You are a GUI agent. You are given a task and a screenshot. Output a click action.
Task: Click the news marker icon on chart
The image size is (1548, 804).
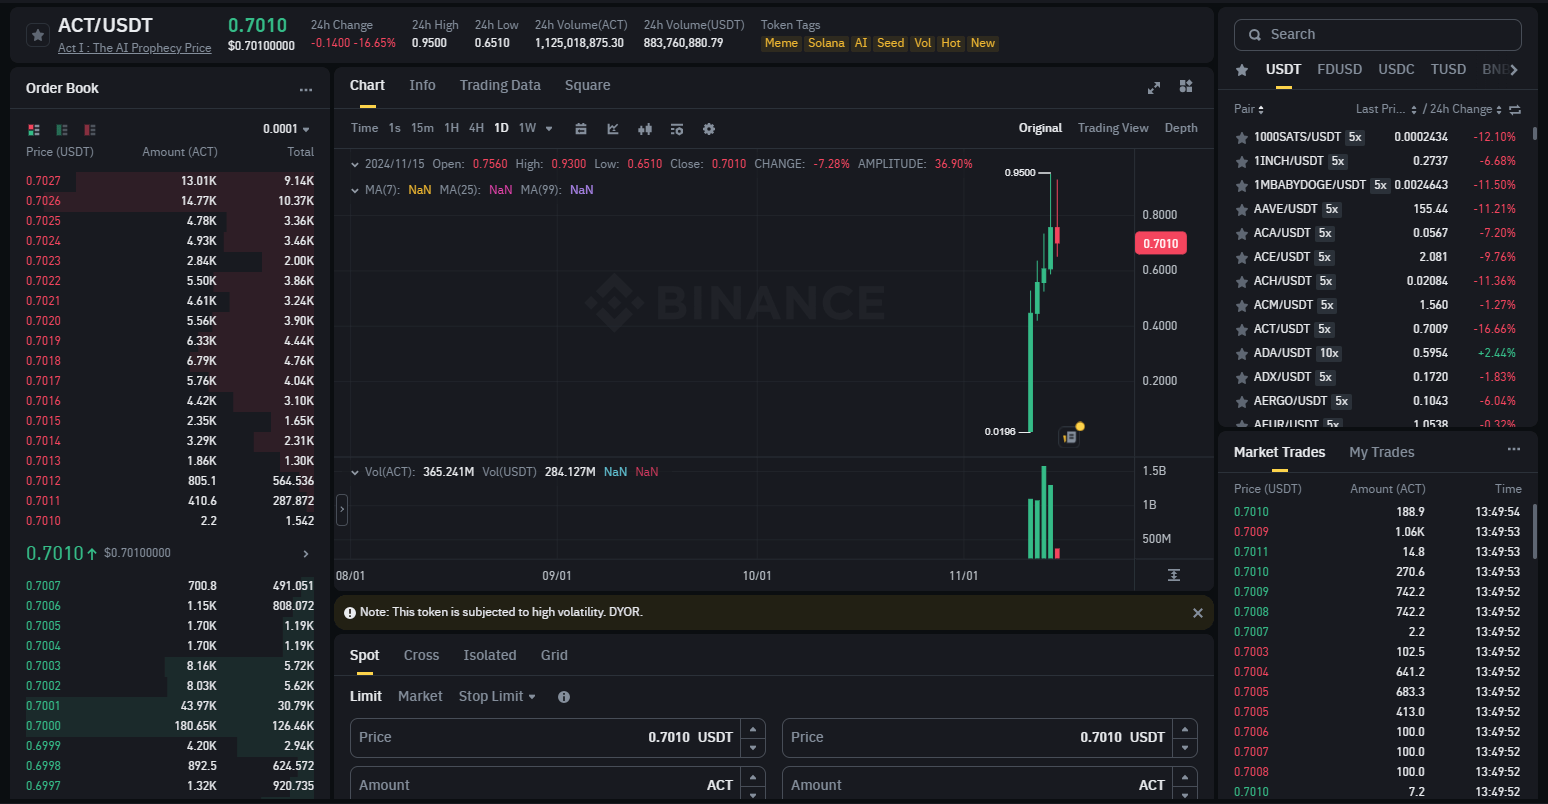tap(1070, 437)
